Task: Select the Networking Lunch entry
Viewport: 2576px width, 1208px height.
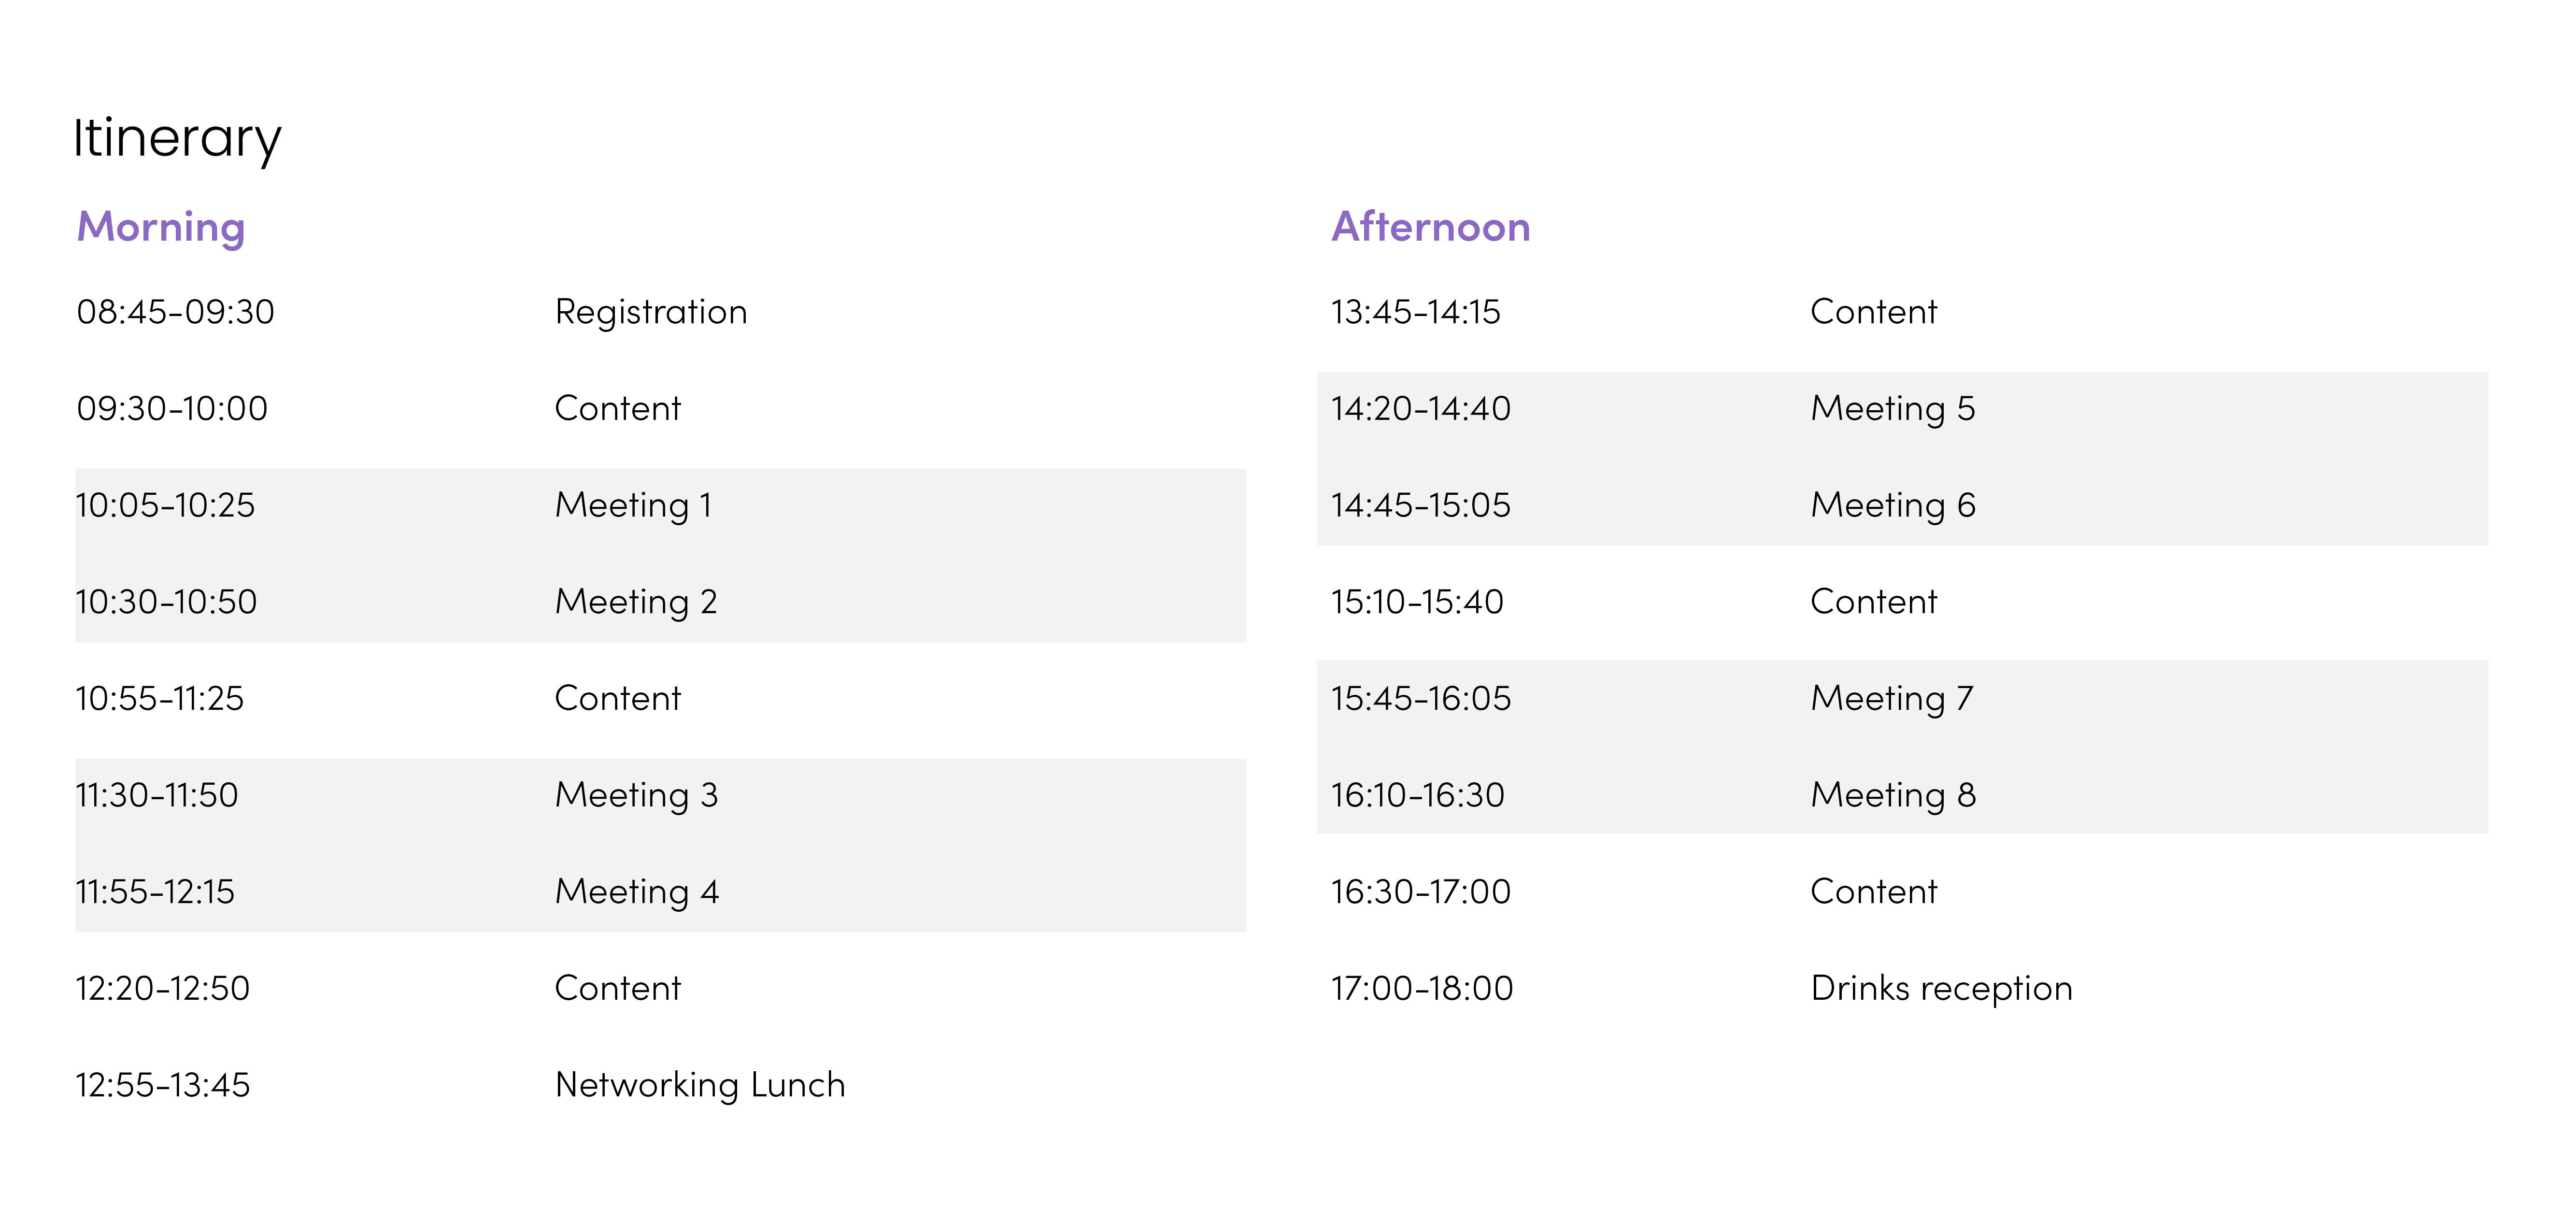Action: point(700,1085)
